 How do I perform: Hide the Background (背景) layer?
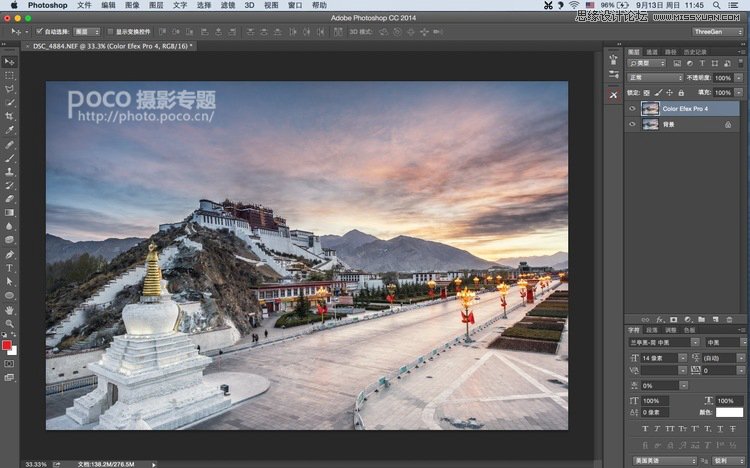pos(632,124)
